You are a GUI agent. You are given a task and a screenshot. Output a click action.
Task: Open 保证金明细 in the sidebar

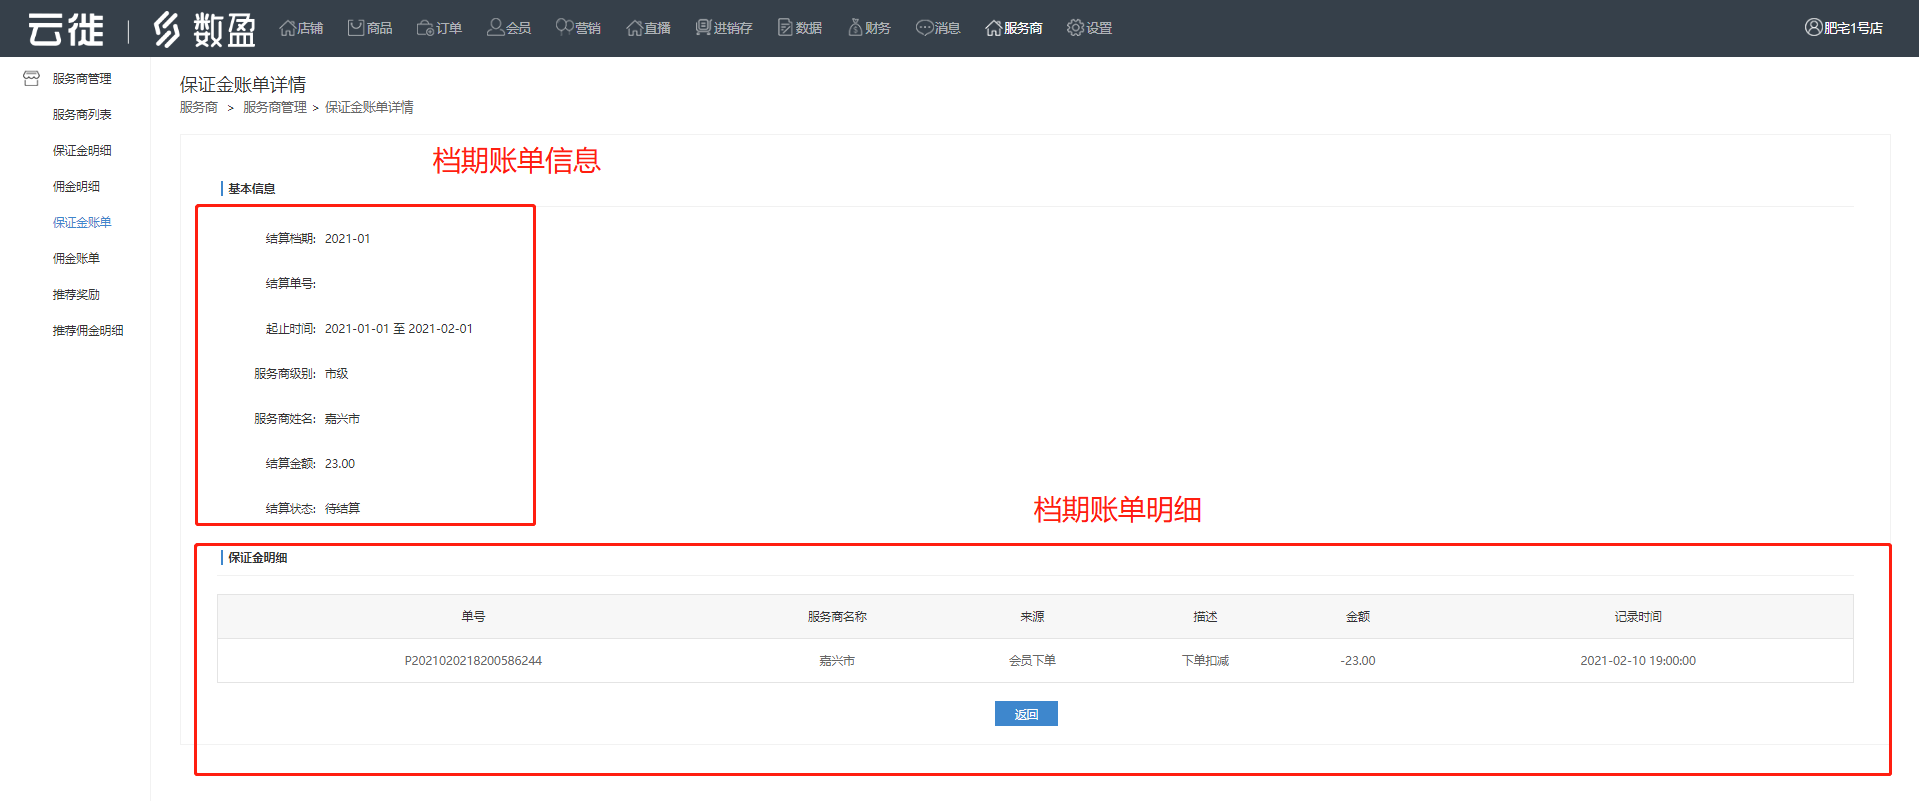point(82,151)
